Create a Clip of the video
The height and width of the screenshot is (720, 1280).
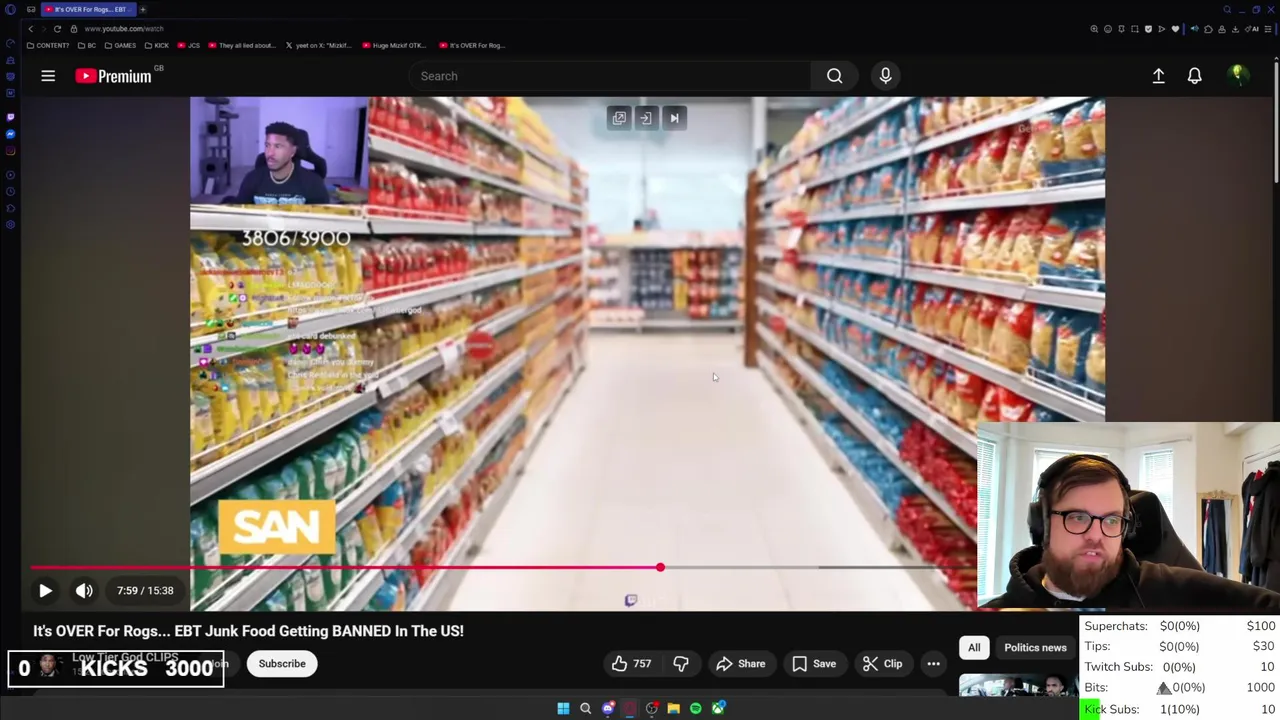click(x=883, y=664)
